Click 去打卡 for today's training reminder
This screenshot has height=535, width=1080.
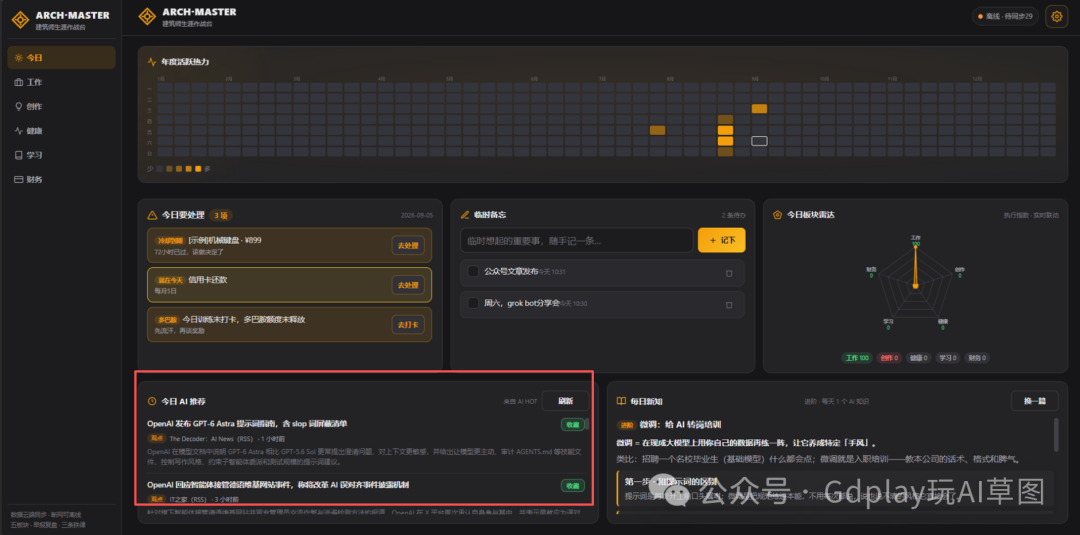click(x=408, y=325)
